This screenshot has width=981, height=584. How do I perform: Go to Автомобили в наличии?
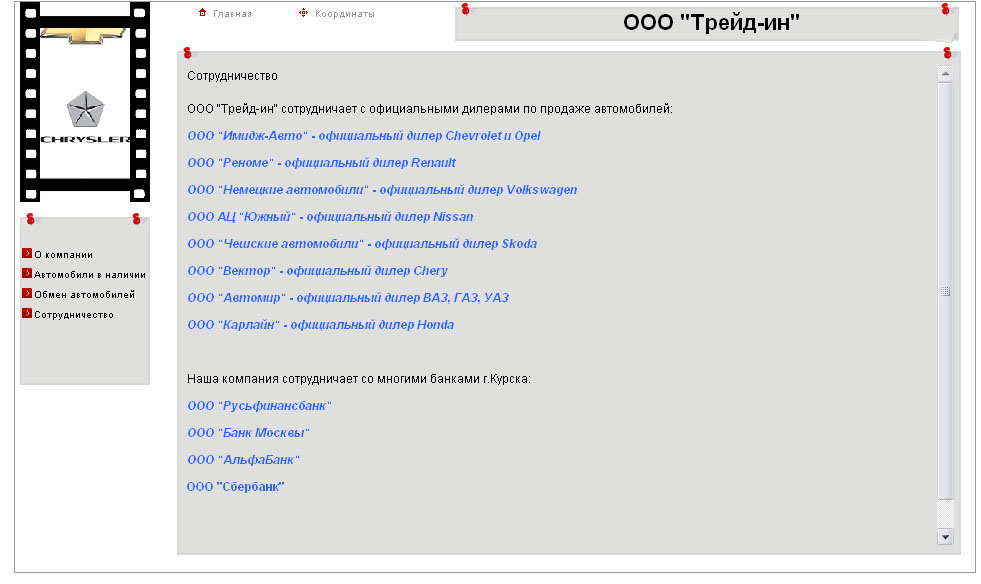click(90, 275)
